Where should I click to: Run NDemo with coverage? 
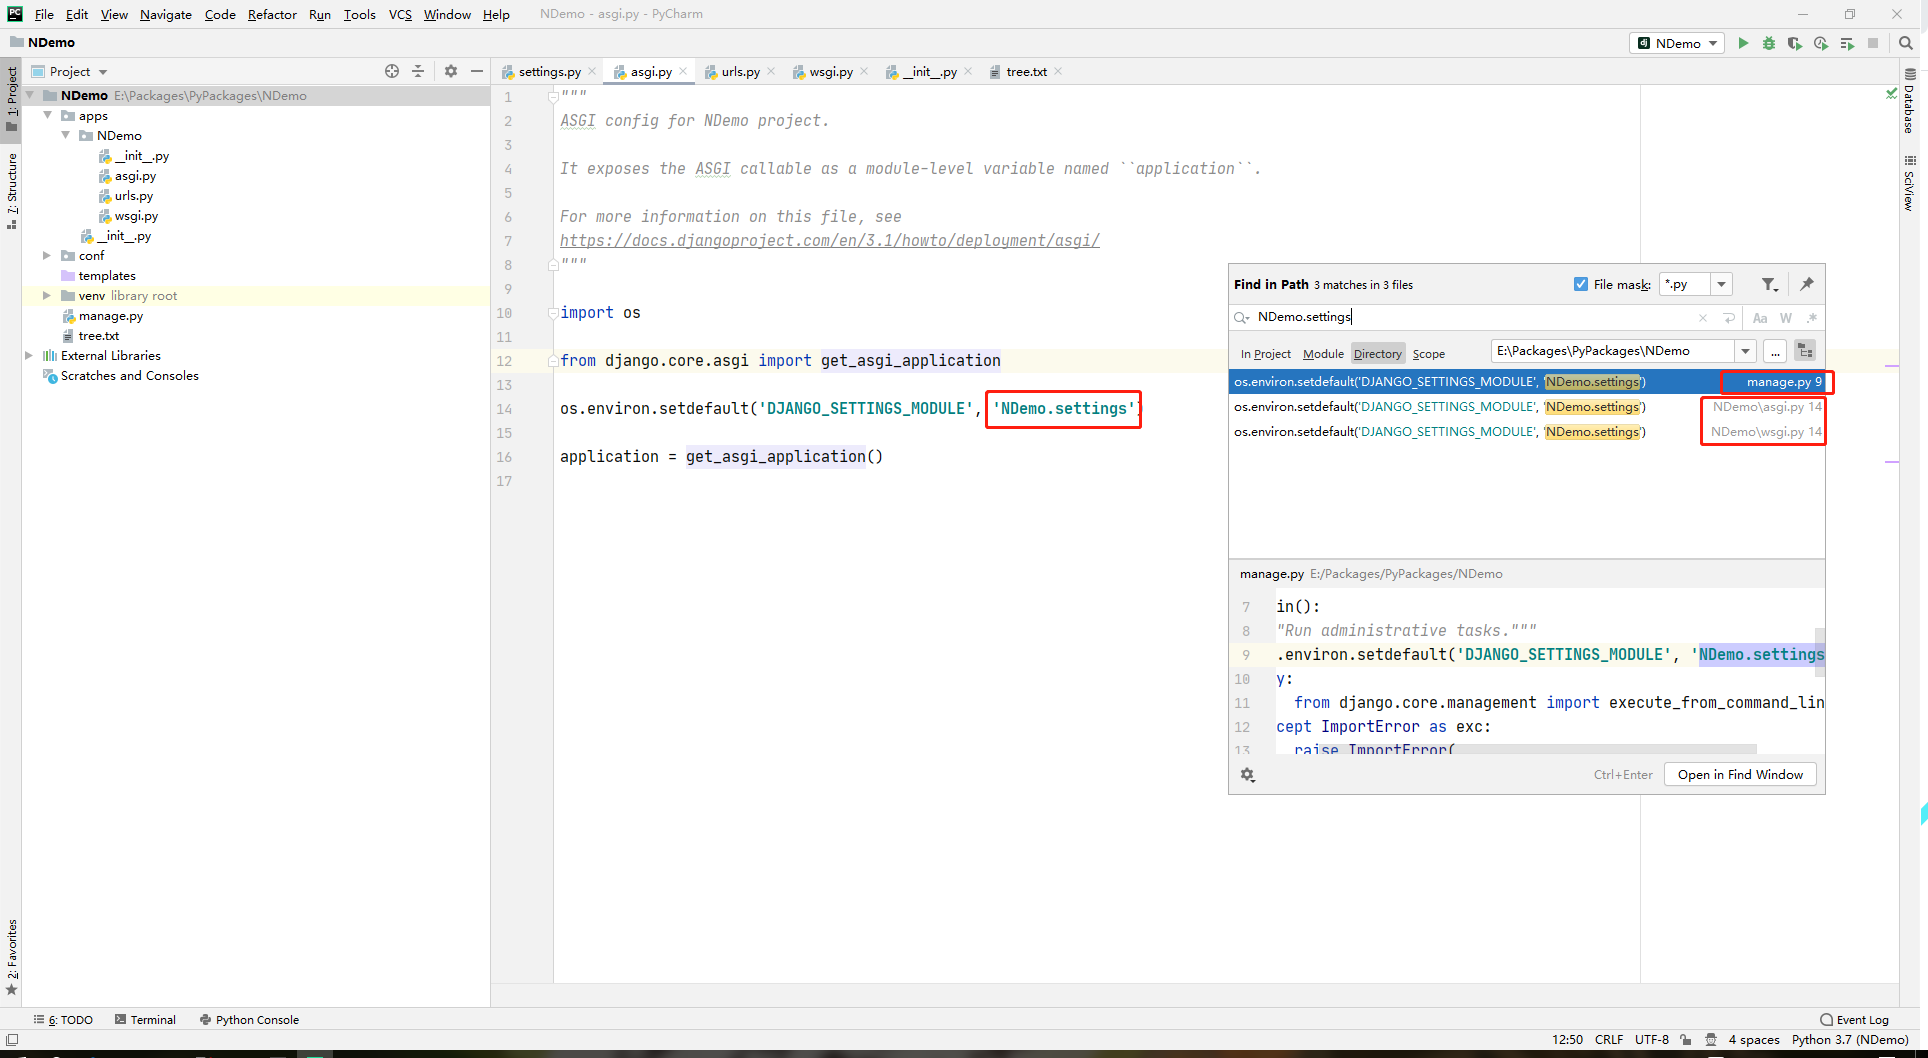[x=1795, y=43]
